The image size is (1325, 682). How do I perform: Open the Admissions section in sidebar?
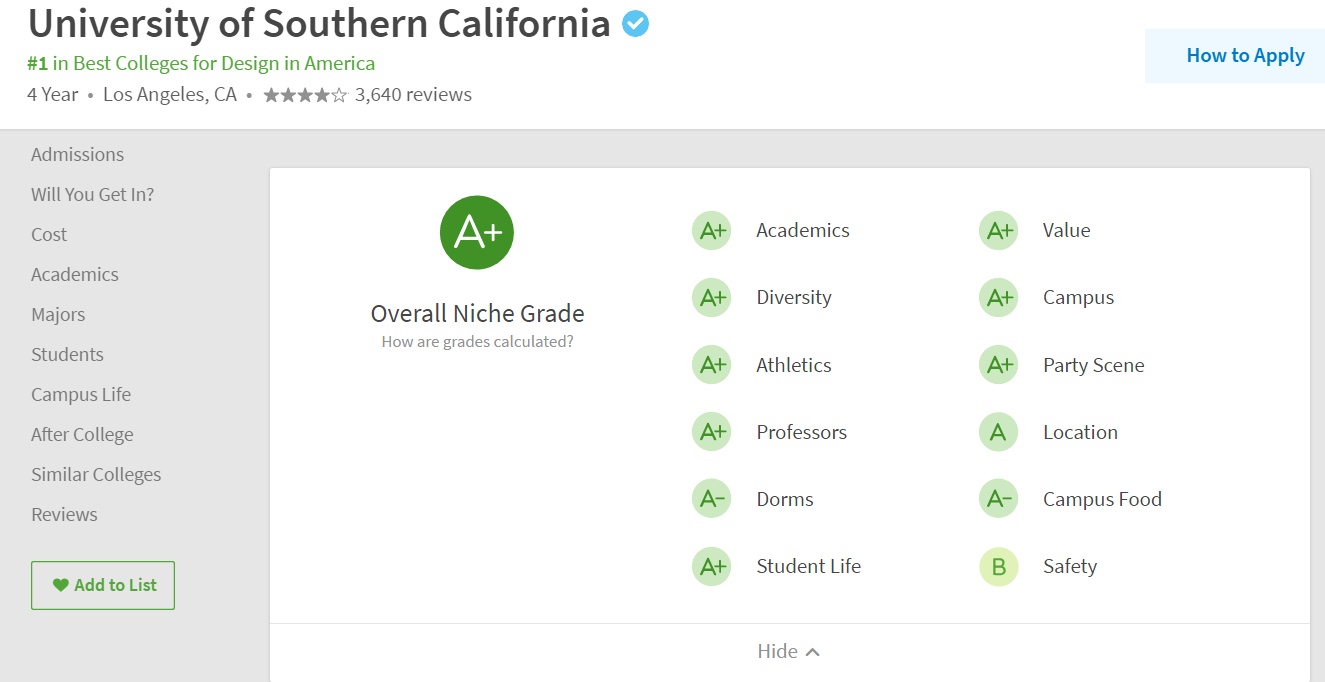coord(78,155)
